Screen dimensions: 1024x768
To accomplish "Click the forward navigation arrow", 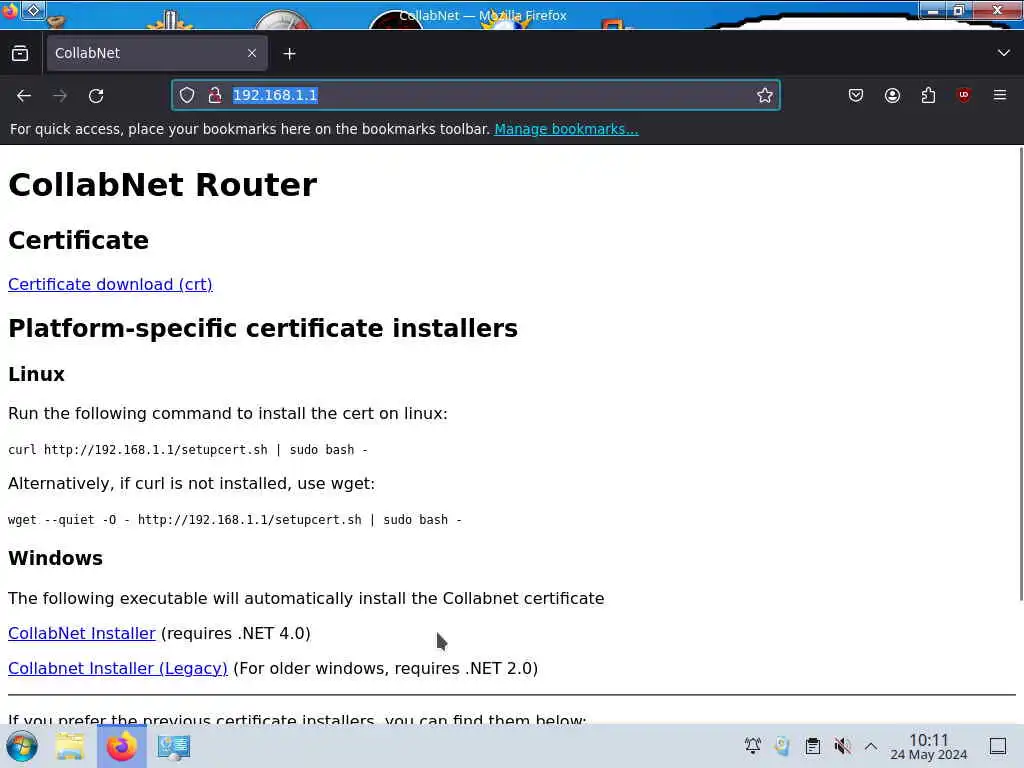I will [x=60, y=96].
